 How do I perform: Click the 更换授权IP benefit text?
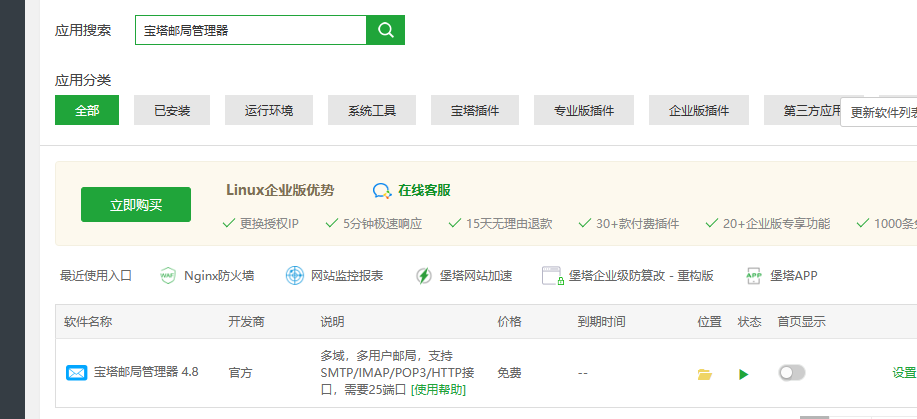269,224
